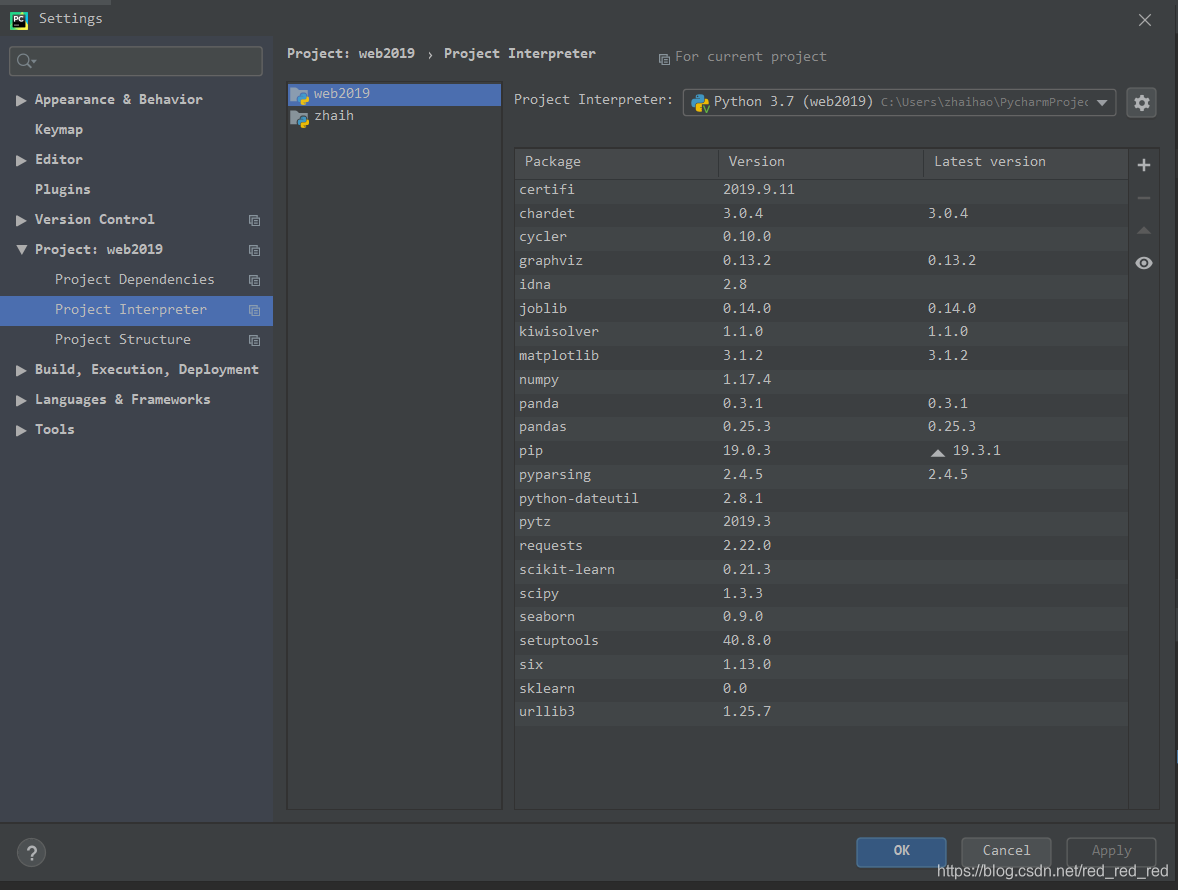Click the Package column header
1178x890 pixels.
click(x=617, y=162)
